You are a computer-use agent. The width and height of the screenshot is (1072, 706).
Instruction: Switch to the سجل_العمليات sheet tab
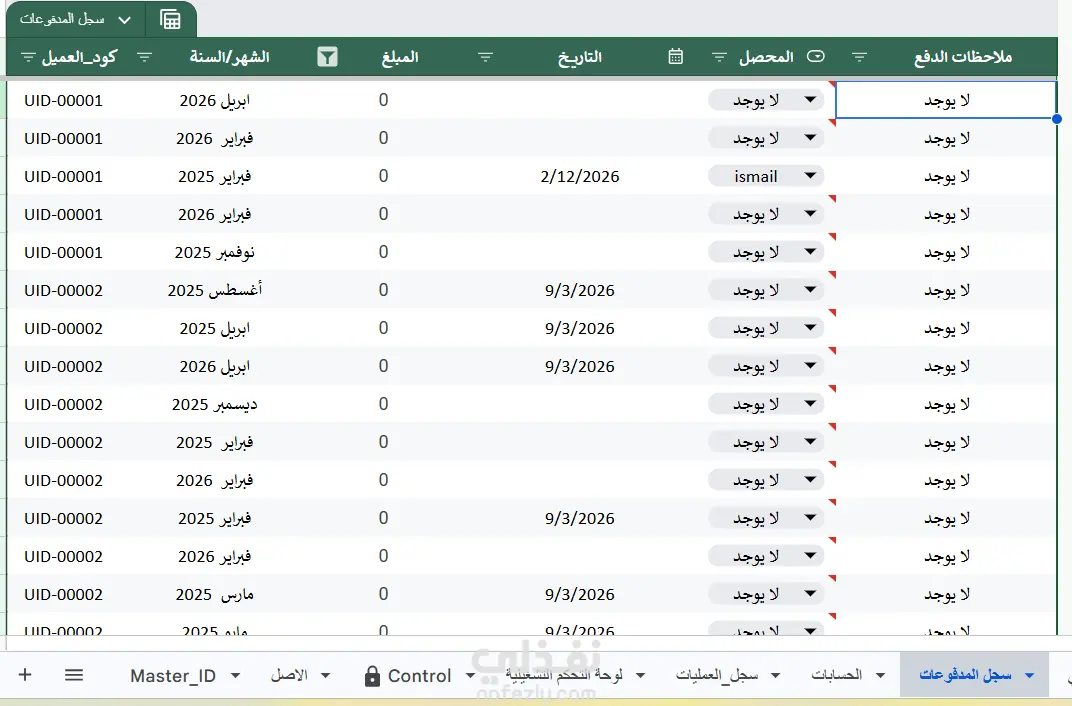[x=717, y=675]
